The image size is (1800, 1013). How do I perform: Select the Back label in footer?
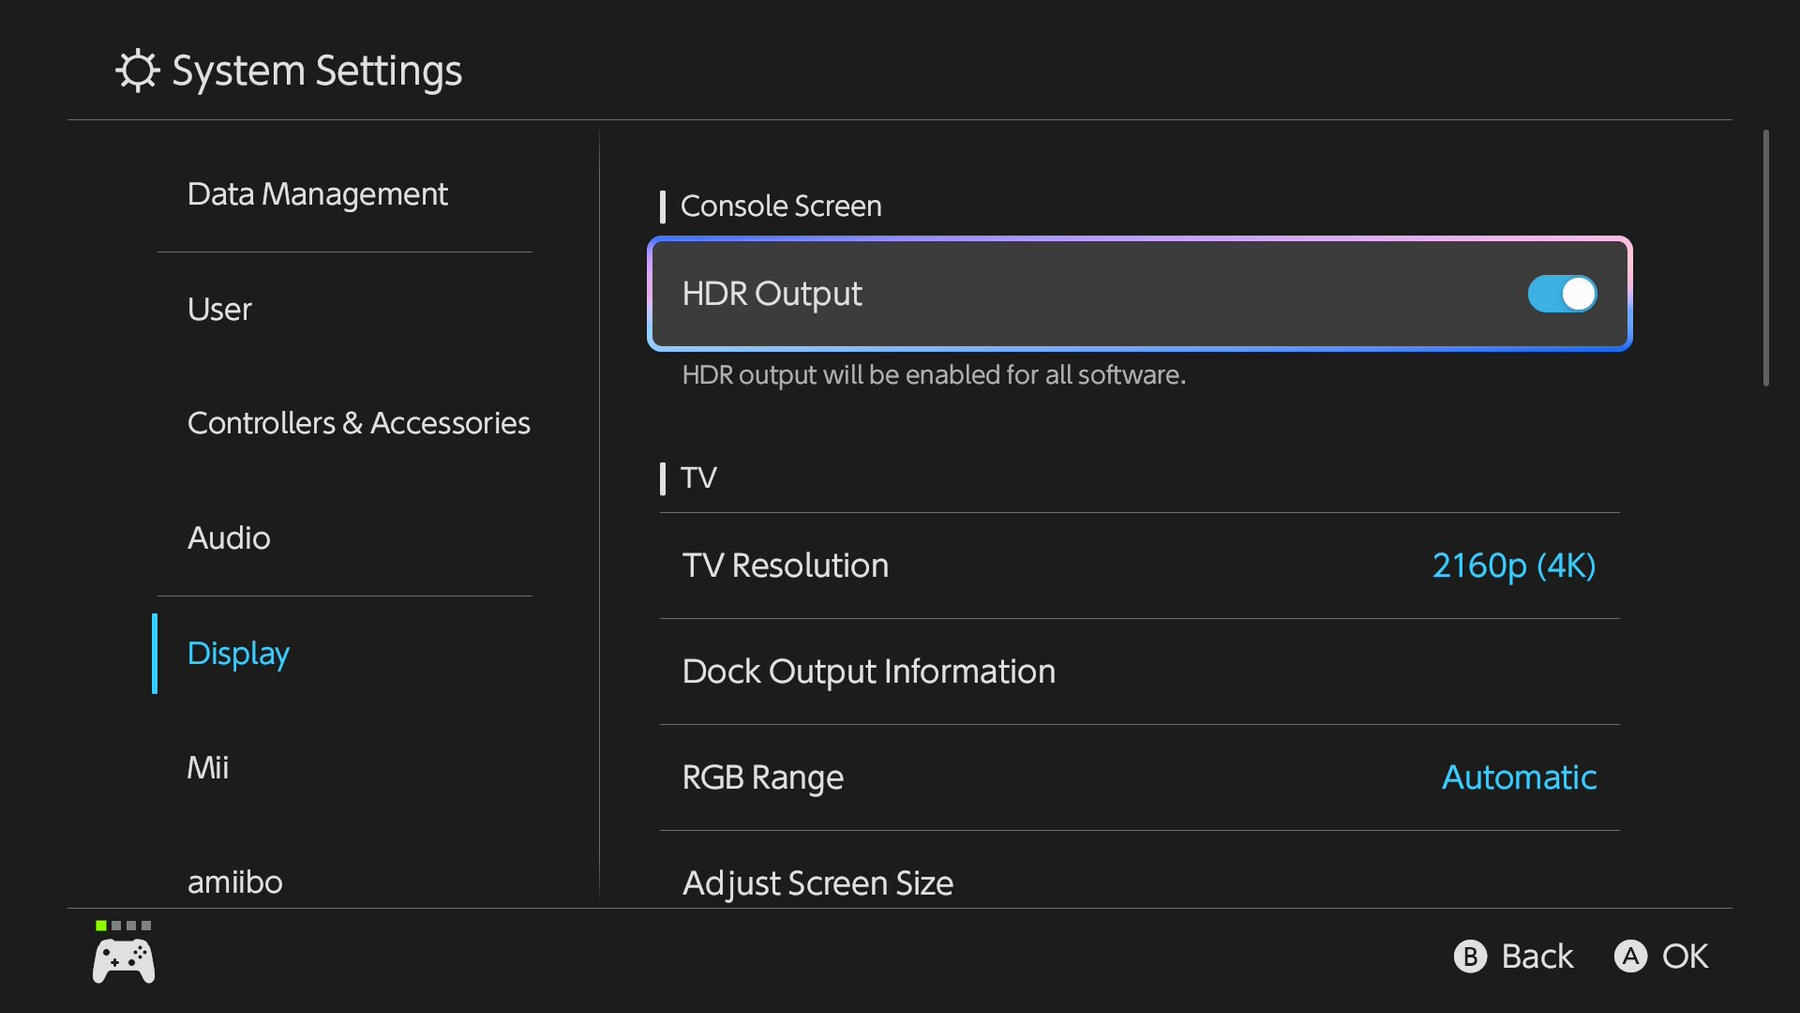[1537, 957]
